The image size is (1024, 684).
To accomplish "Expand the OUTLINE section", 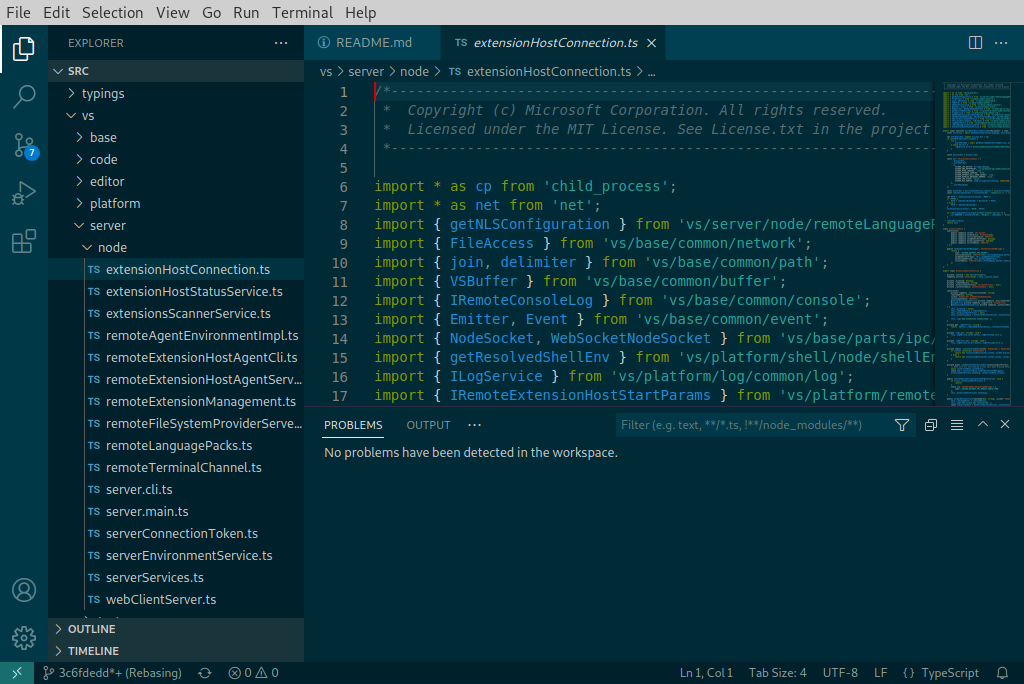I will pyautogui.click(x=176, y=629).
